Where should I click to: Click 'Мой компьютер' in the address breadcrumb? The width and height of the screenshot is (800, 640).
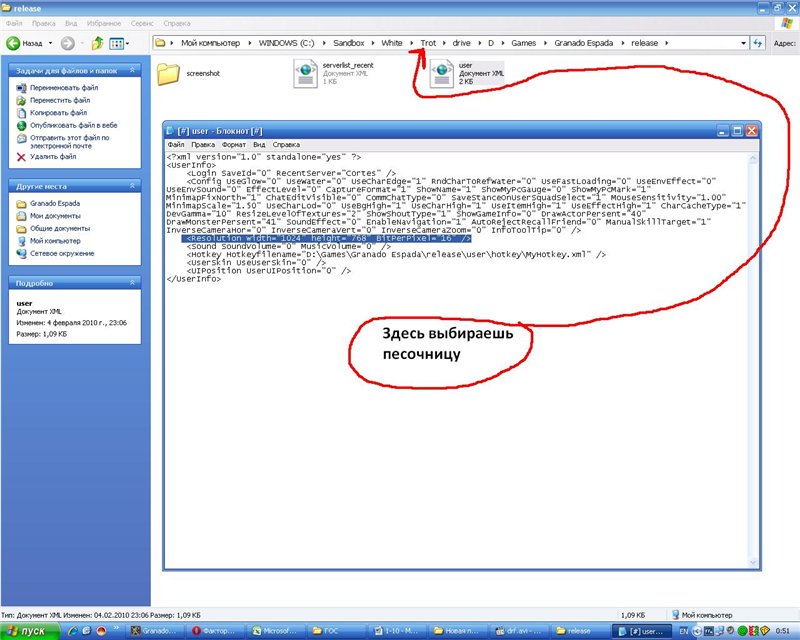210,43
